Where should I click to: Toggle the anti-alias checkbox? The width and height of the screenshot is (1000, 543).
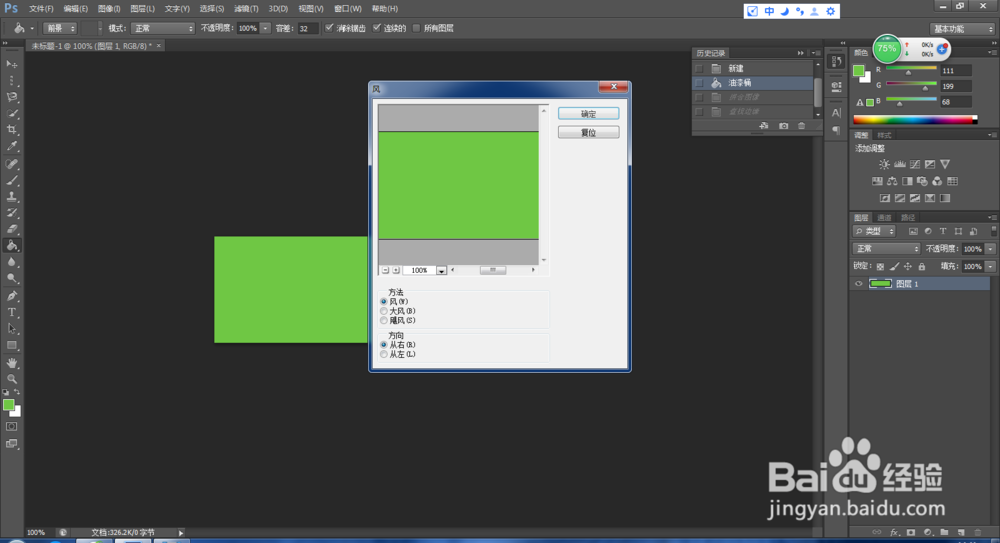(329, 28)
